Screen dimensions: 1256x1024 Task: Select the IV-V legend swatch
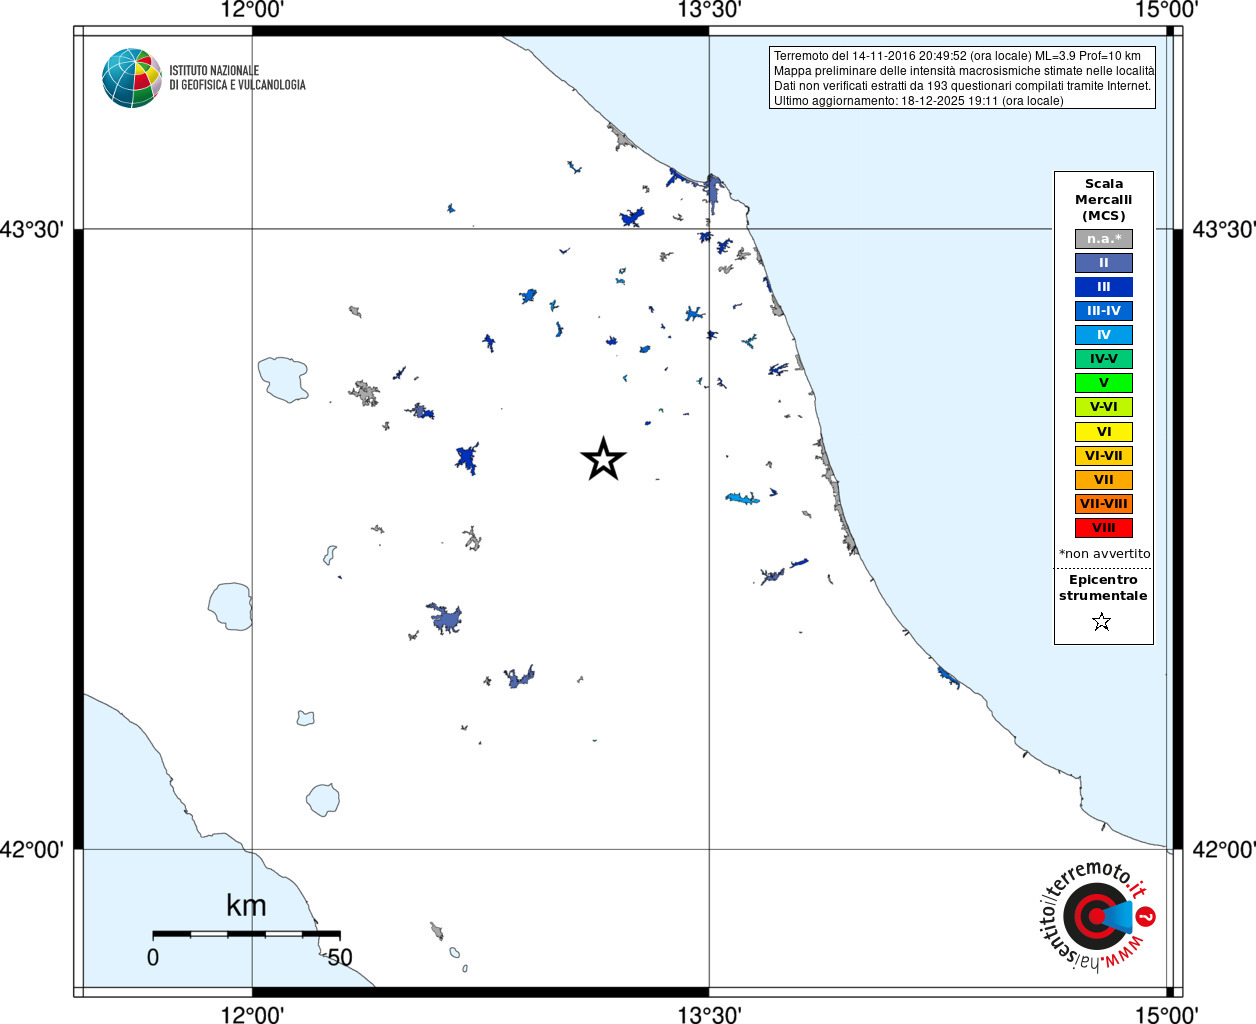point(1104,359)
